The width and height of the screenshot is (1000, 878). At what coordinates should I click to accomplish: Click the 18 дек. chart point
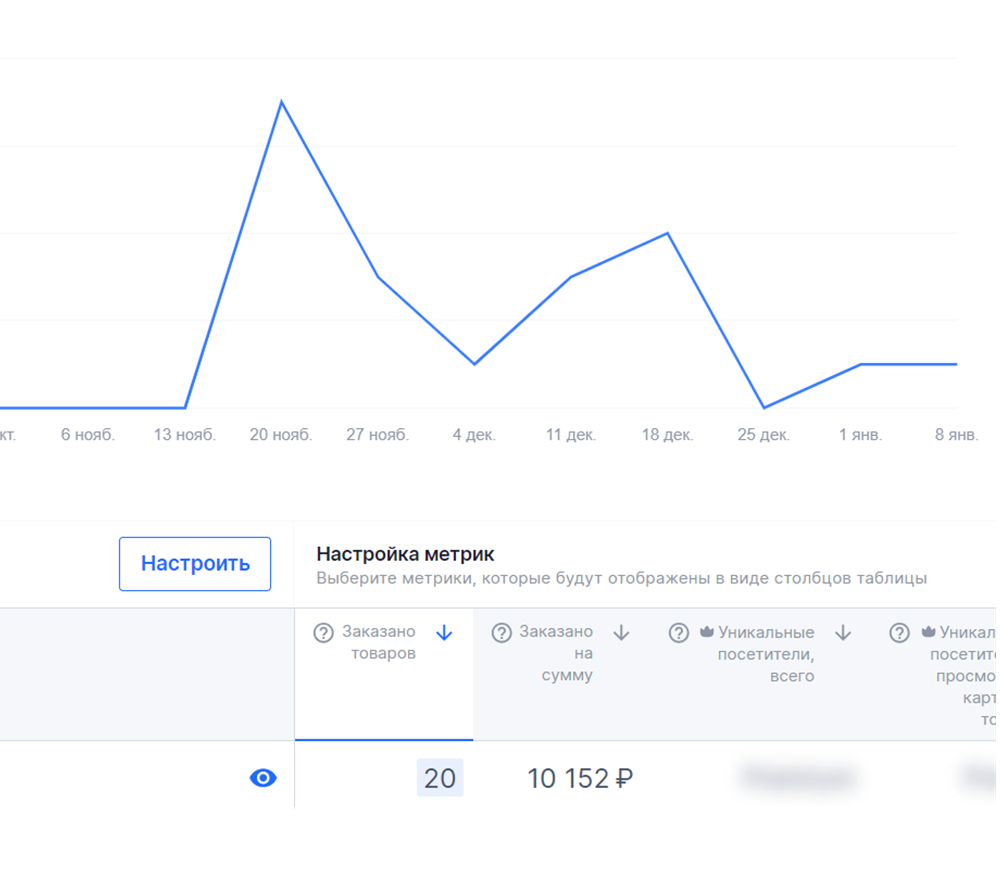pos(668,233)
